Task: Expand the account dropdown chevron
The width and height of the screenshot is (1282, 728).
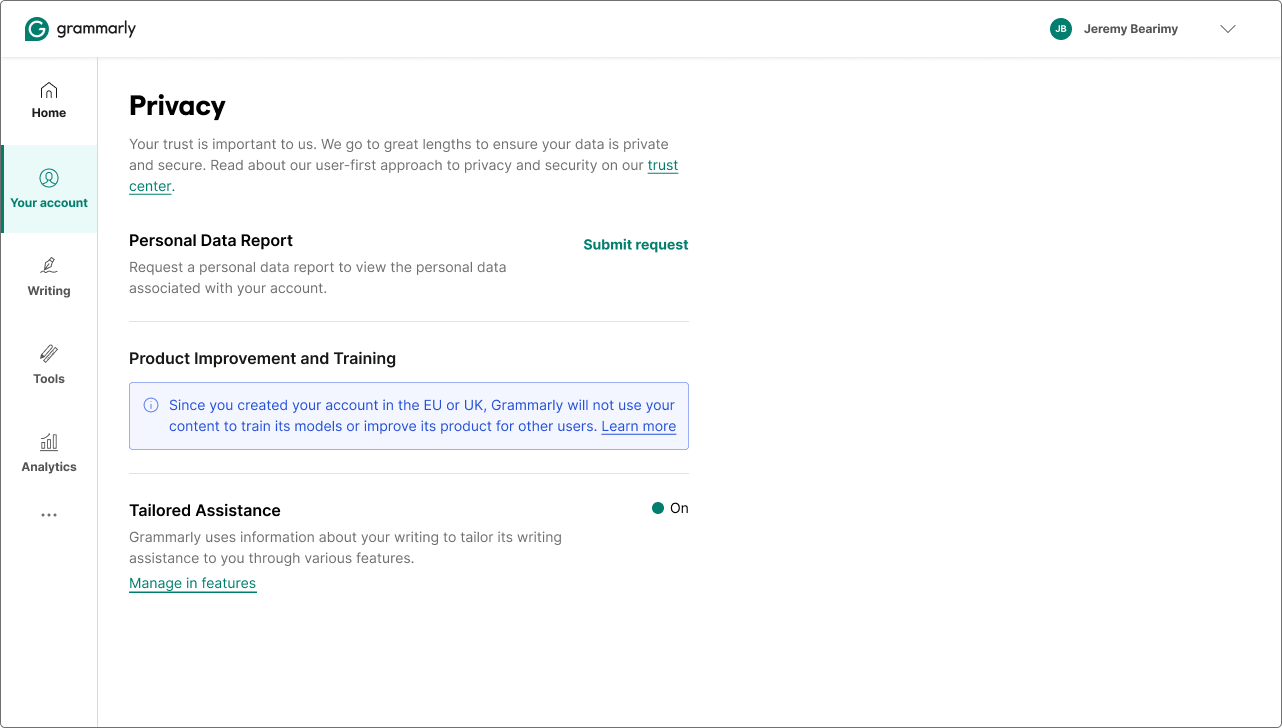Action: (1228, 29)
